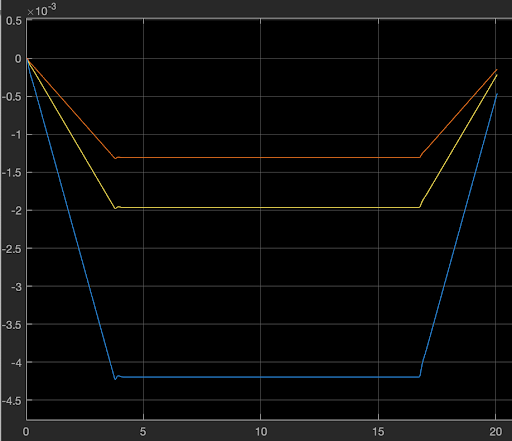Select the yellow curve's flat plateau segment
512x441 pixels.
(x=268, y=207)
